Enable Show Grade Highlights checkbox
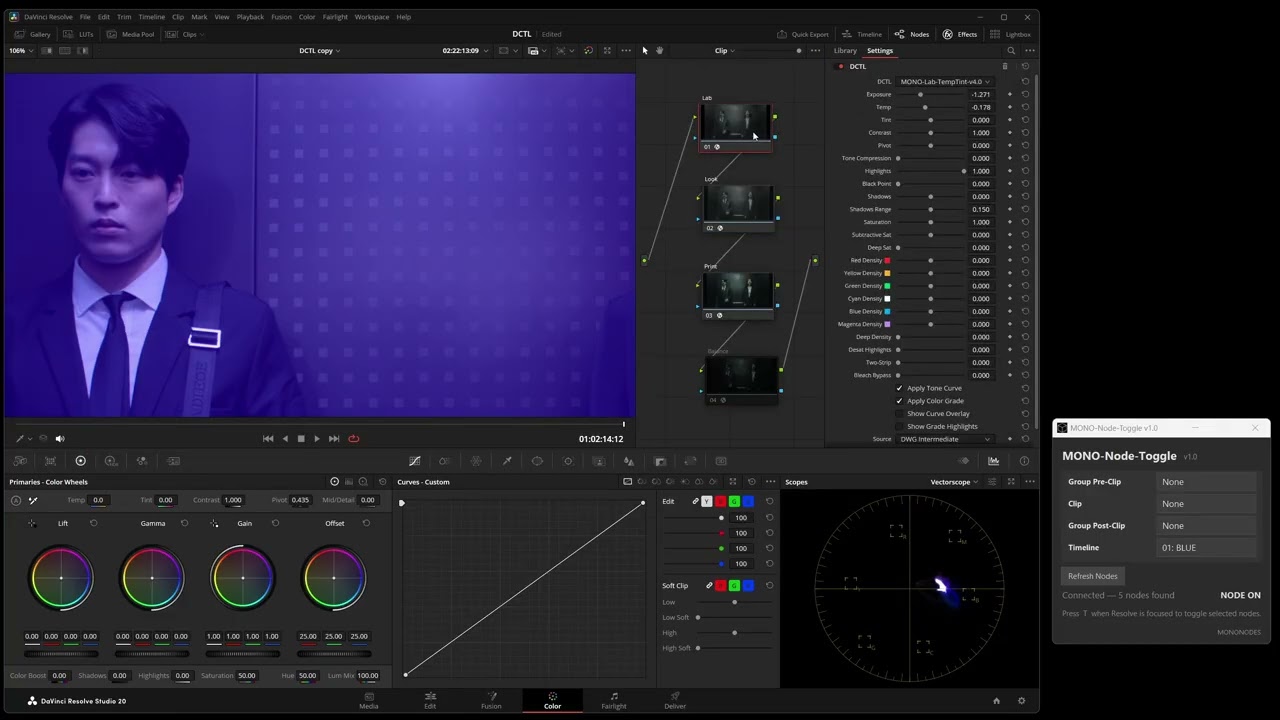 click(899, 426)
